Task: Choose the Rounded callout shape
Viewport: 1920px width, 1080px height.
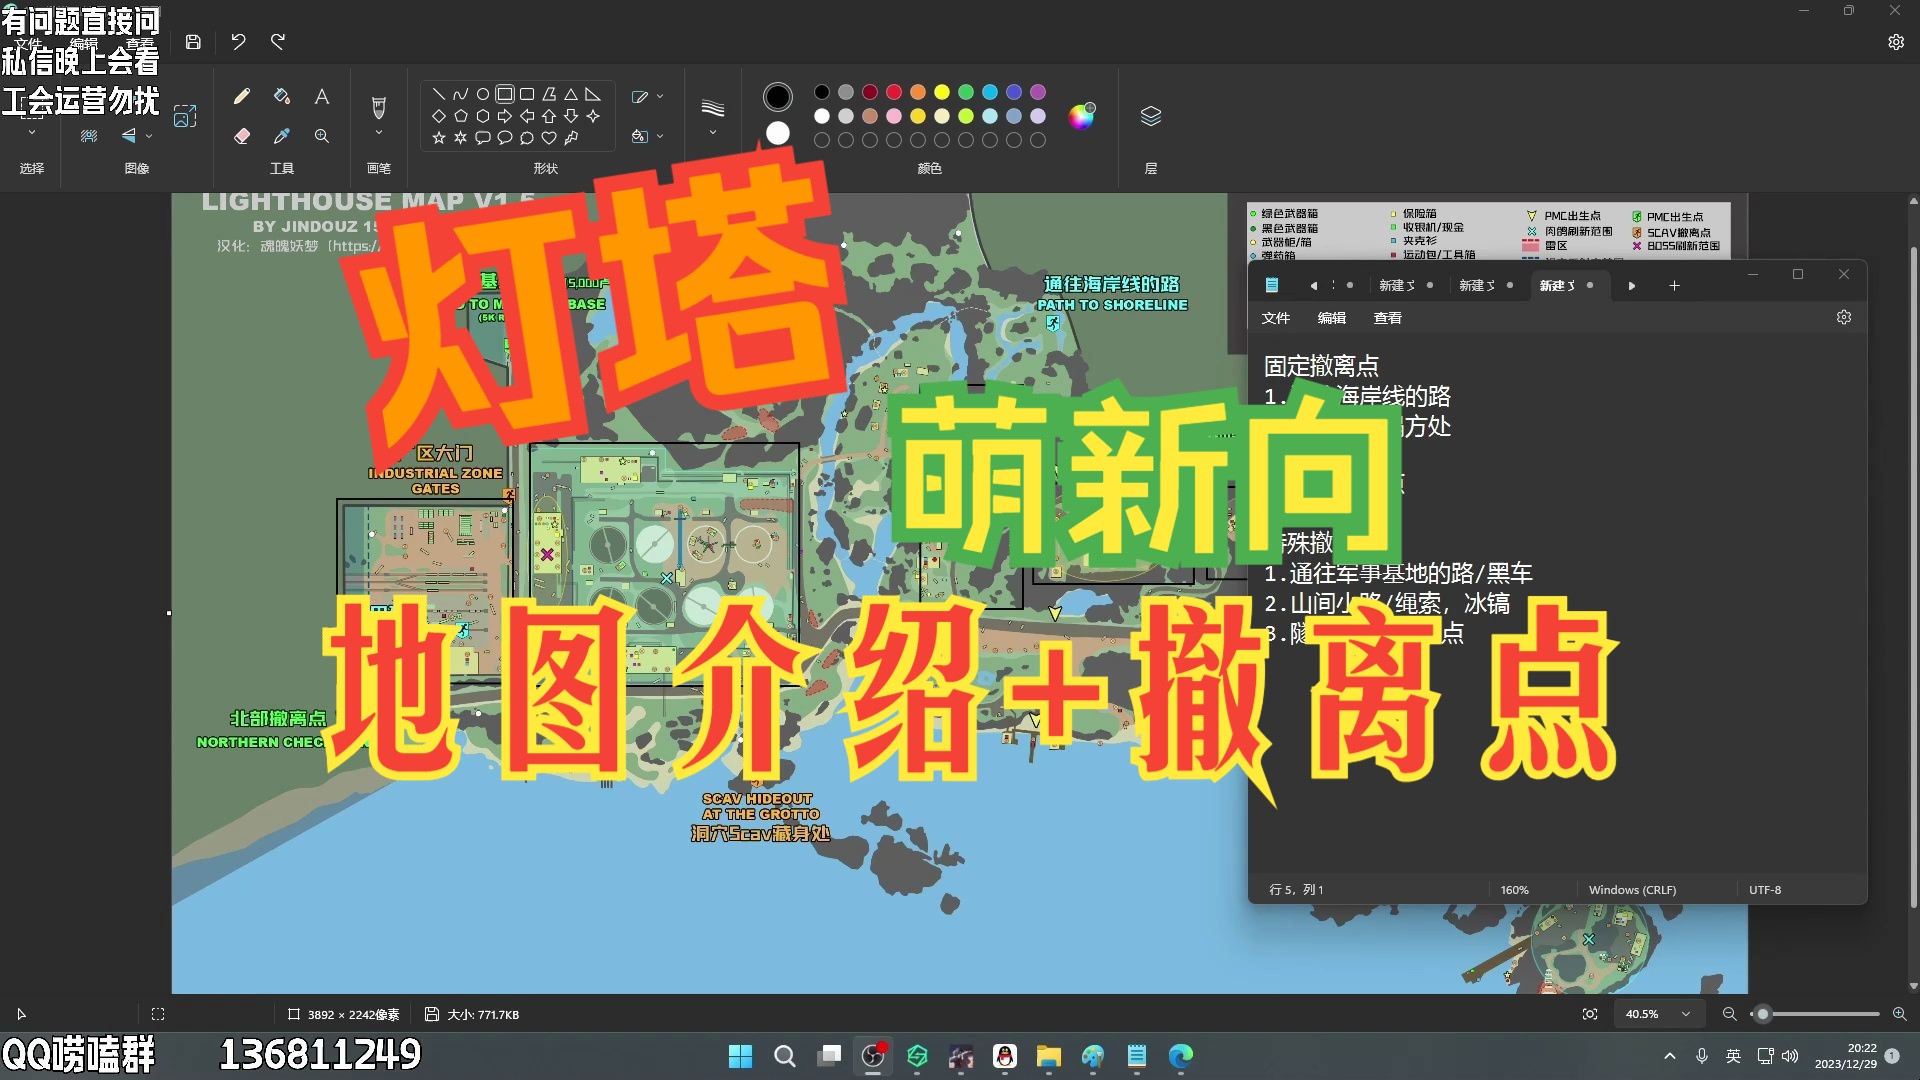Action: click(482, 138)
